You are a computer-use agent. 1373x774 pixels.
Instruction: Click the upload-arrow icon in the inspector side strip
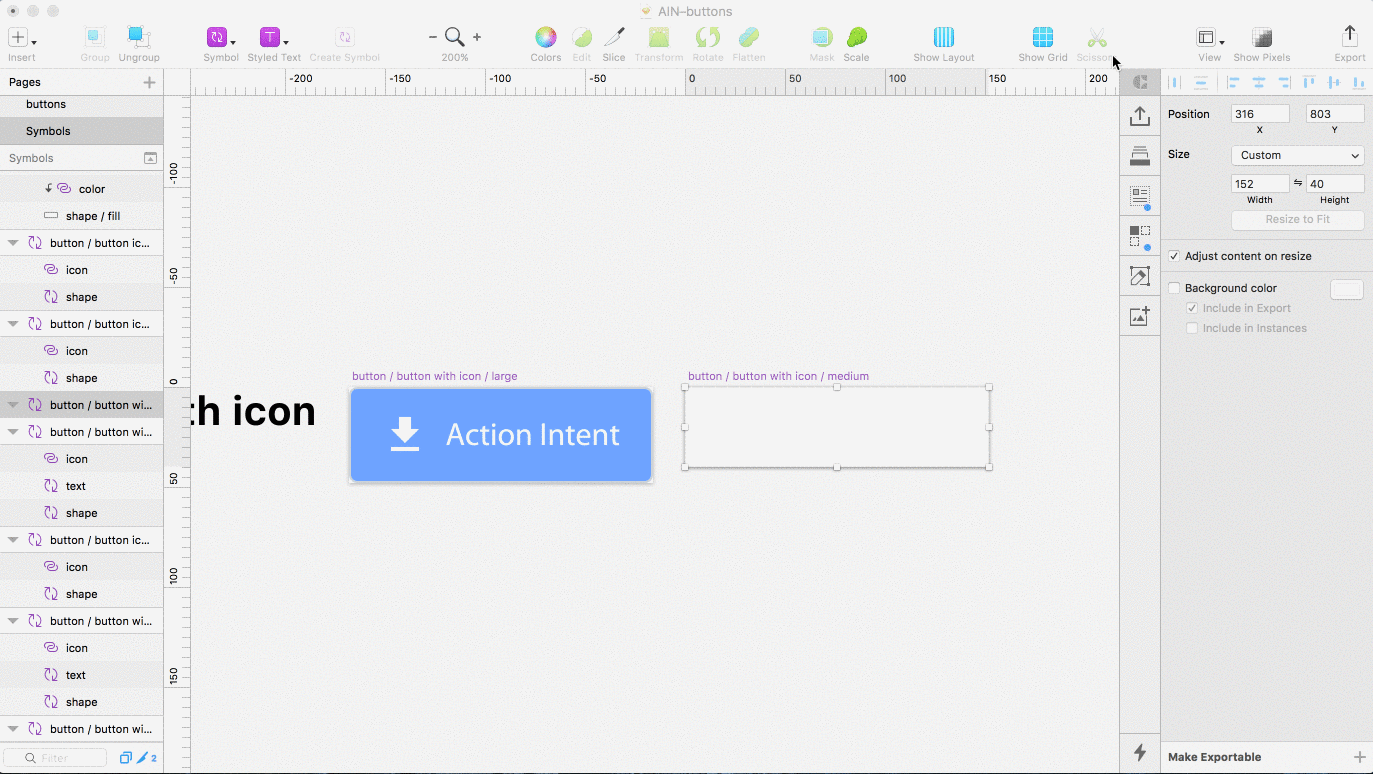tap(1140, 117)
